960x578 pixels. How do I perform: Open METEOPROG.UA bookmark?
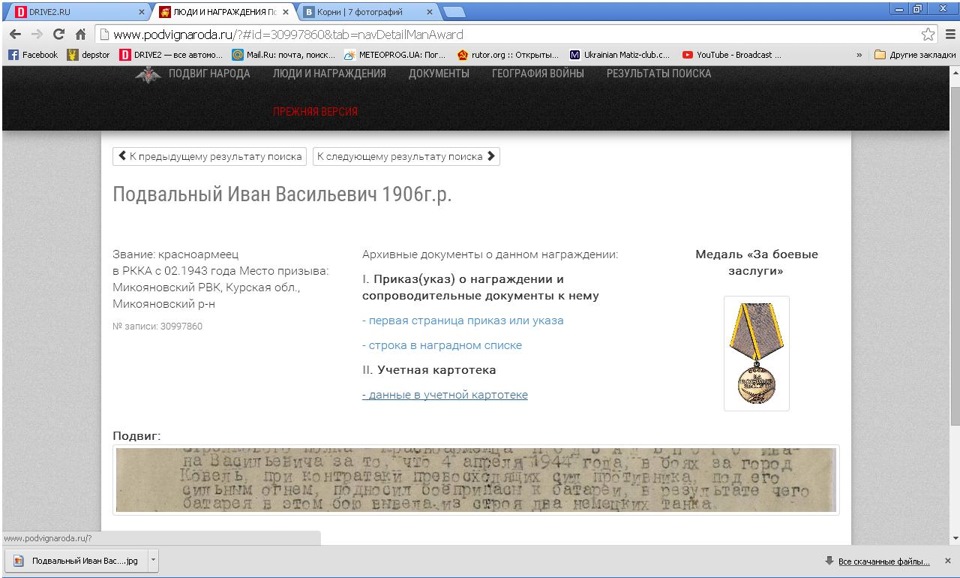coord(395,54)
